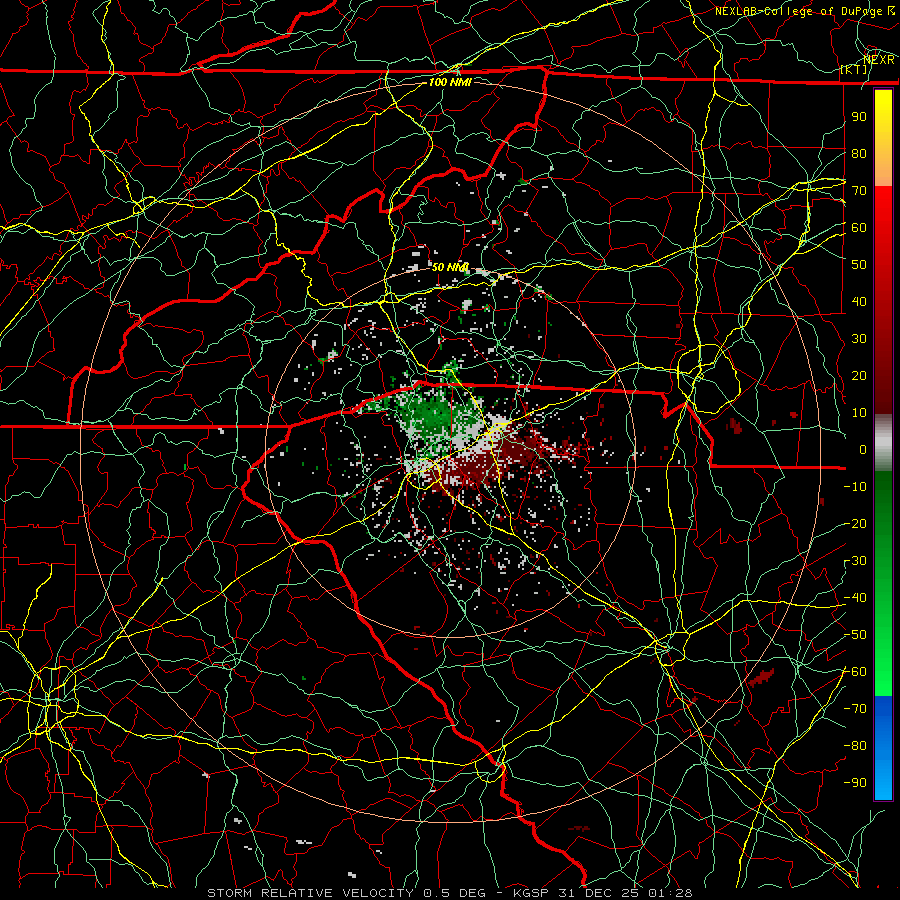Select the "-50" value on the velocity scale
Viewport: 900px width, 900px height.
click(855, 635)
